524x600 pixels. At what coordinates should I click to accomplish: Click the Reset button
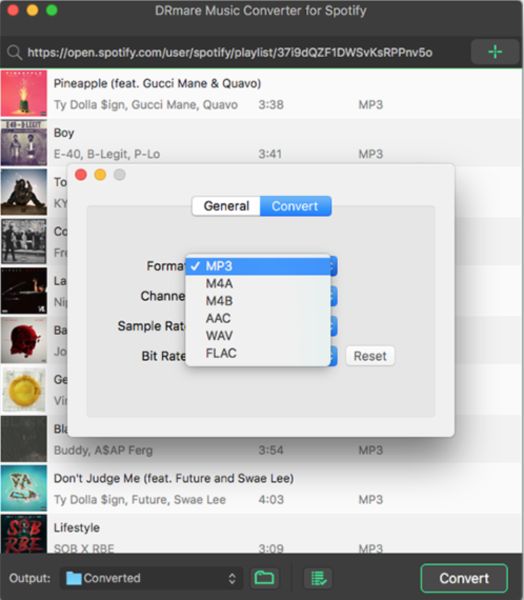tap(370, 356)
